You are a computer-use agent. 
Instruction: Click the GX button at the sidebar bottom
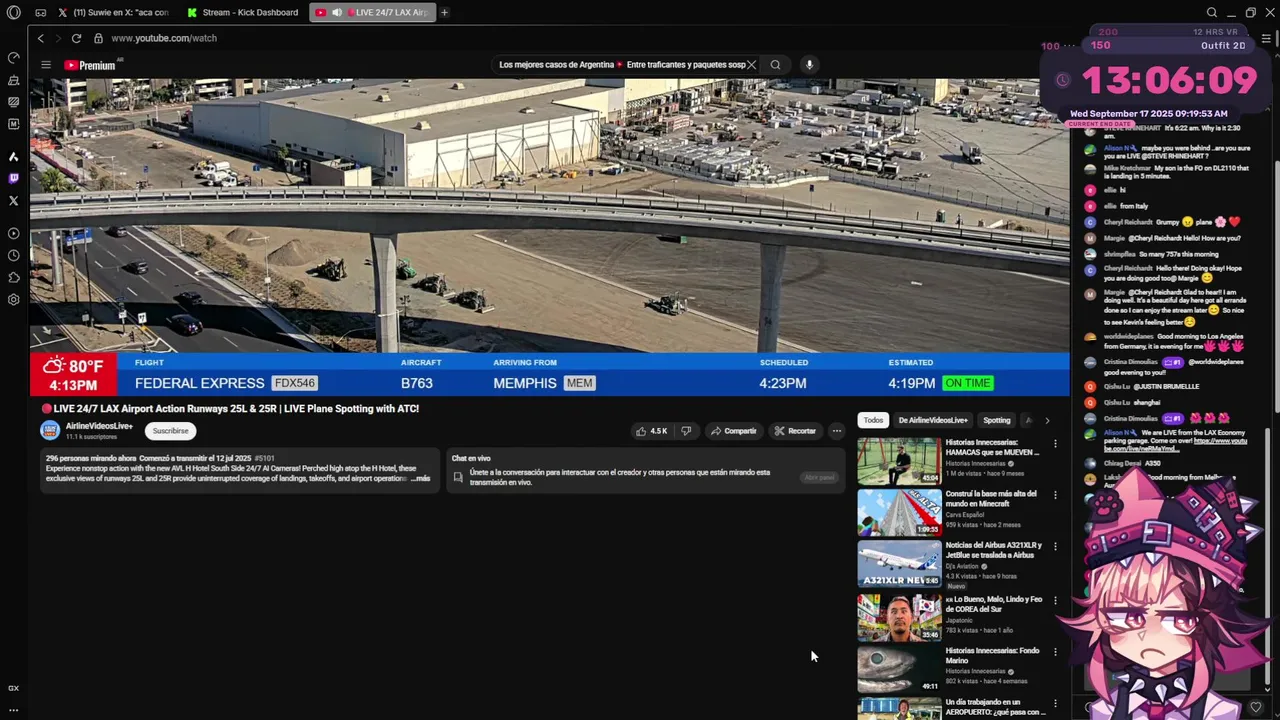pyautogui.click(x=13, y=688)
